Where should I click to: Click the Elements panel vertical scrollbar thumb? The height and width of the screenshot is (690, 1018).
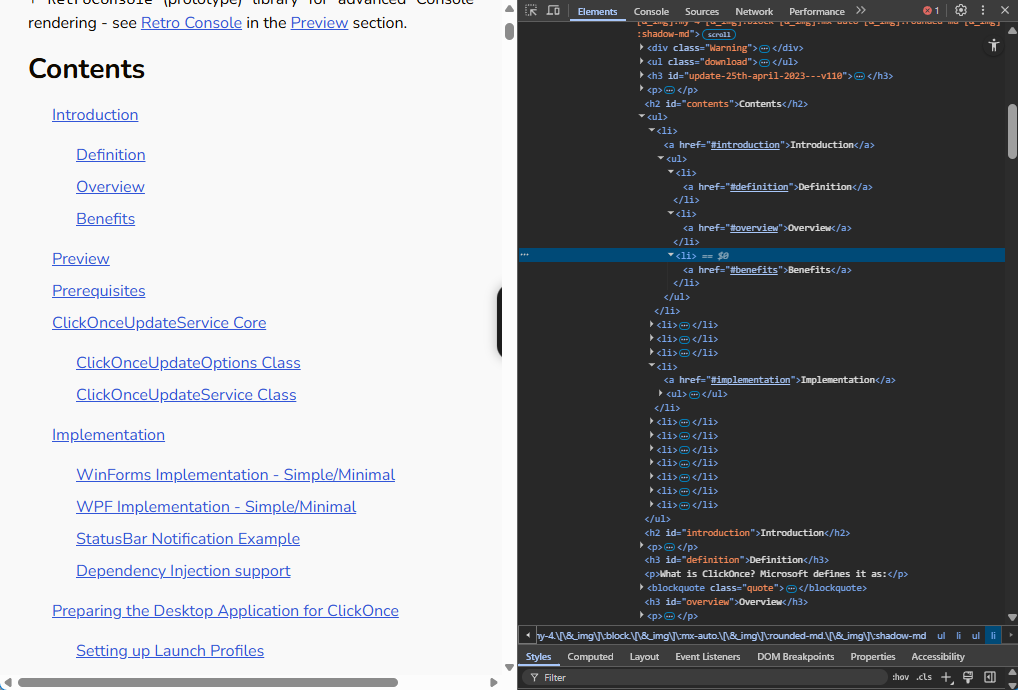coord(1012,130)
